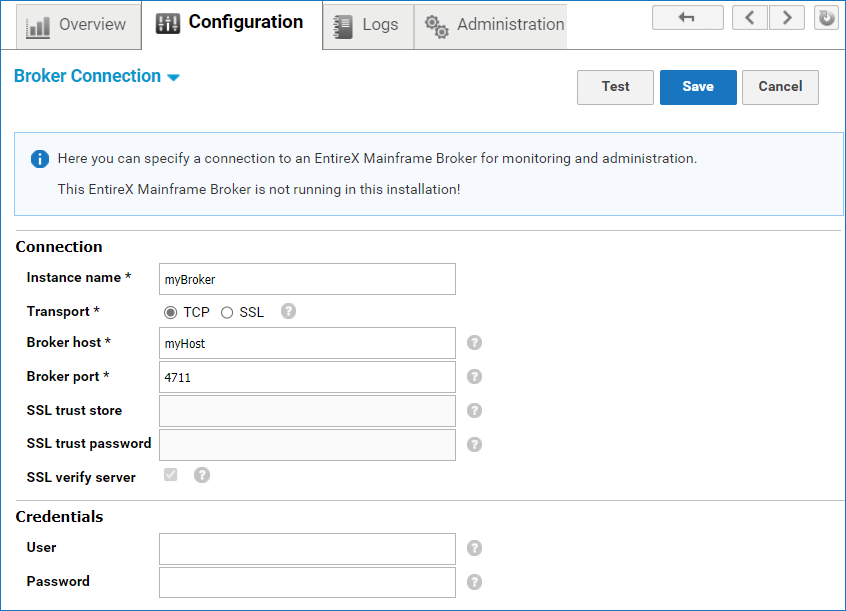Select SSL transport radio button
The image size is (846, 611).
[x=227, y=313]
